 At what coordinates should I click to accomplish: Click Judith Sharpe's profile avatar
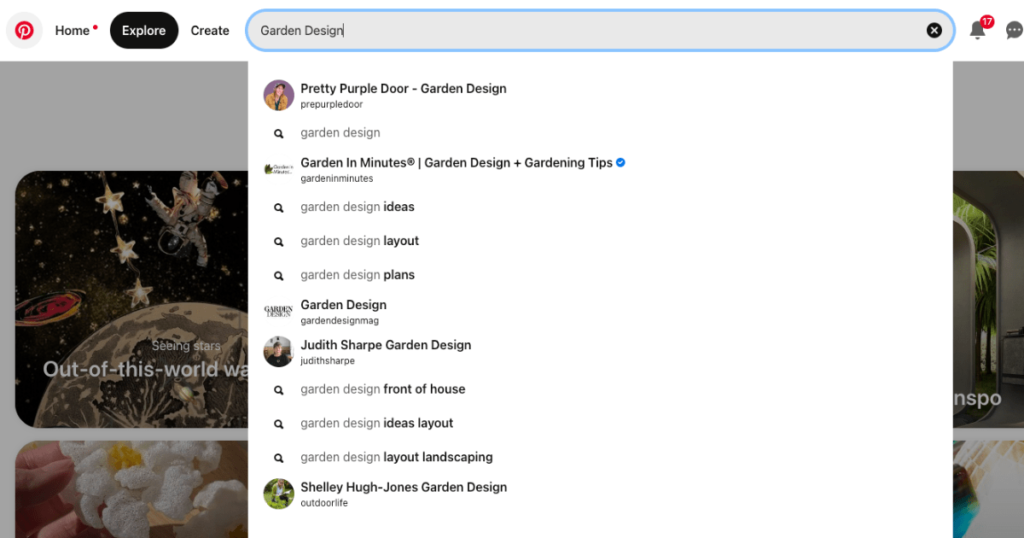click(x=279, y=352)
